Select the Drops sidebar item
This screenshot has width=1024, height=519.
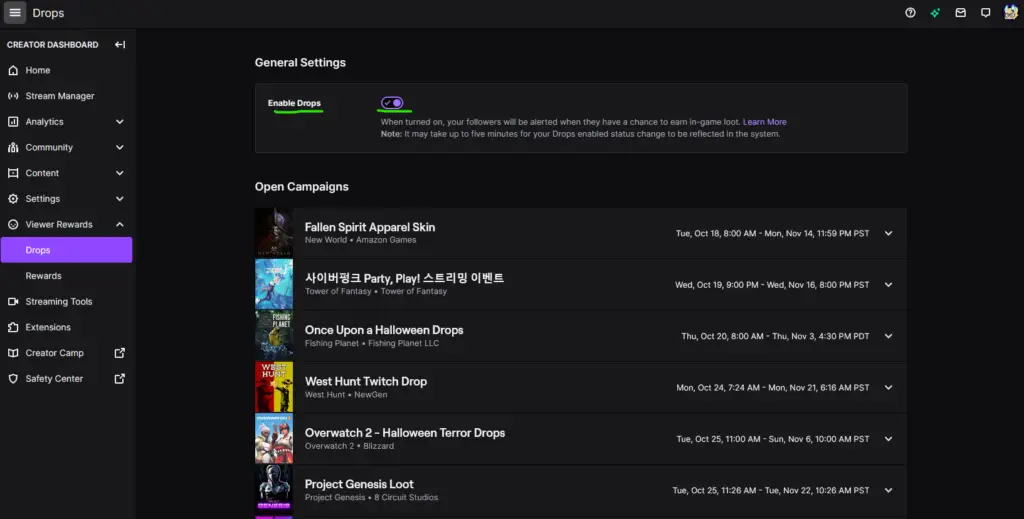click(x=67, y=250)
